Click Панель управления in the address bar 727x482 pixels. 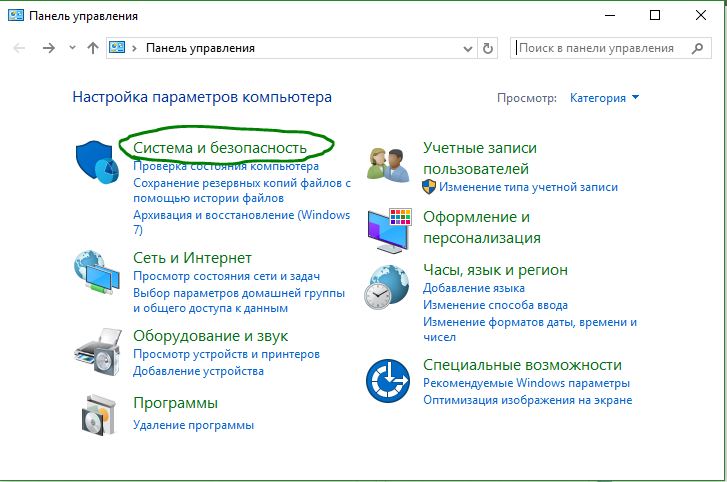(200, 48)
